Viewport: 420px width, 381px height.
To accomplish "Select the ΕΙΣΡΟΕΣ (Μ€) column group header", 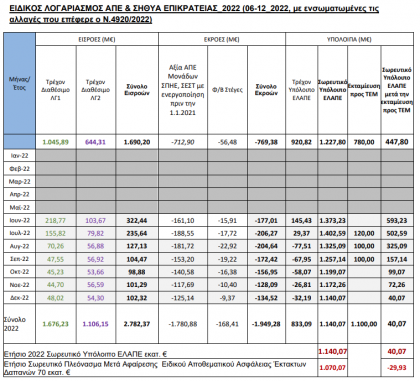I will (97, 39).
